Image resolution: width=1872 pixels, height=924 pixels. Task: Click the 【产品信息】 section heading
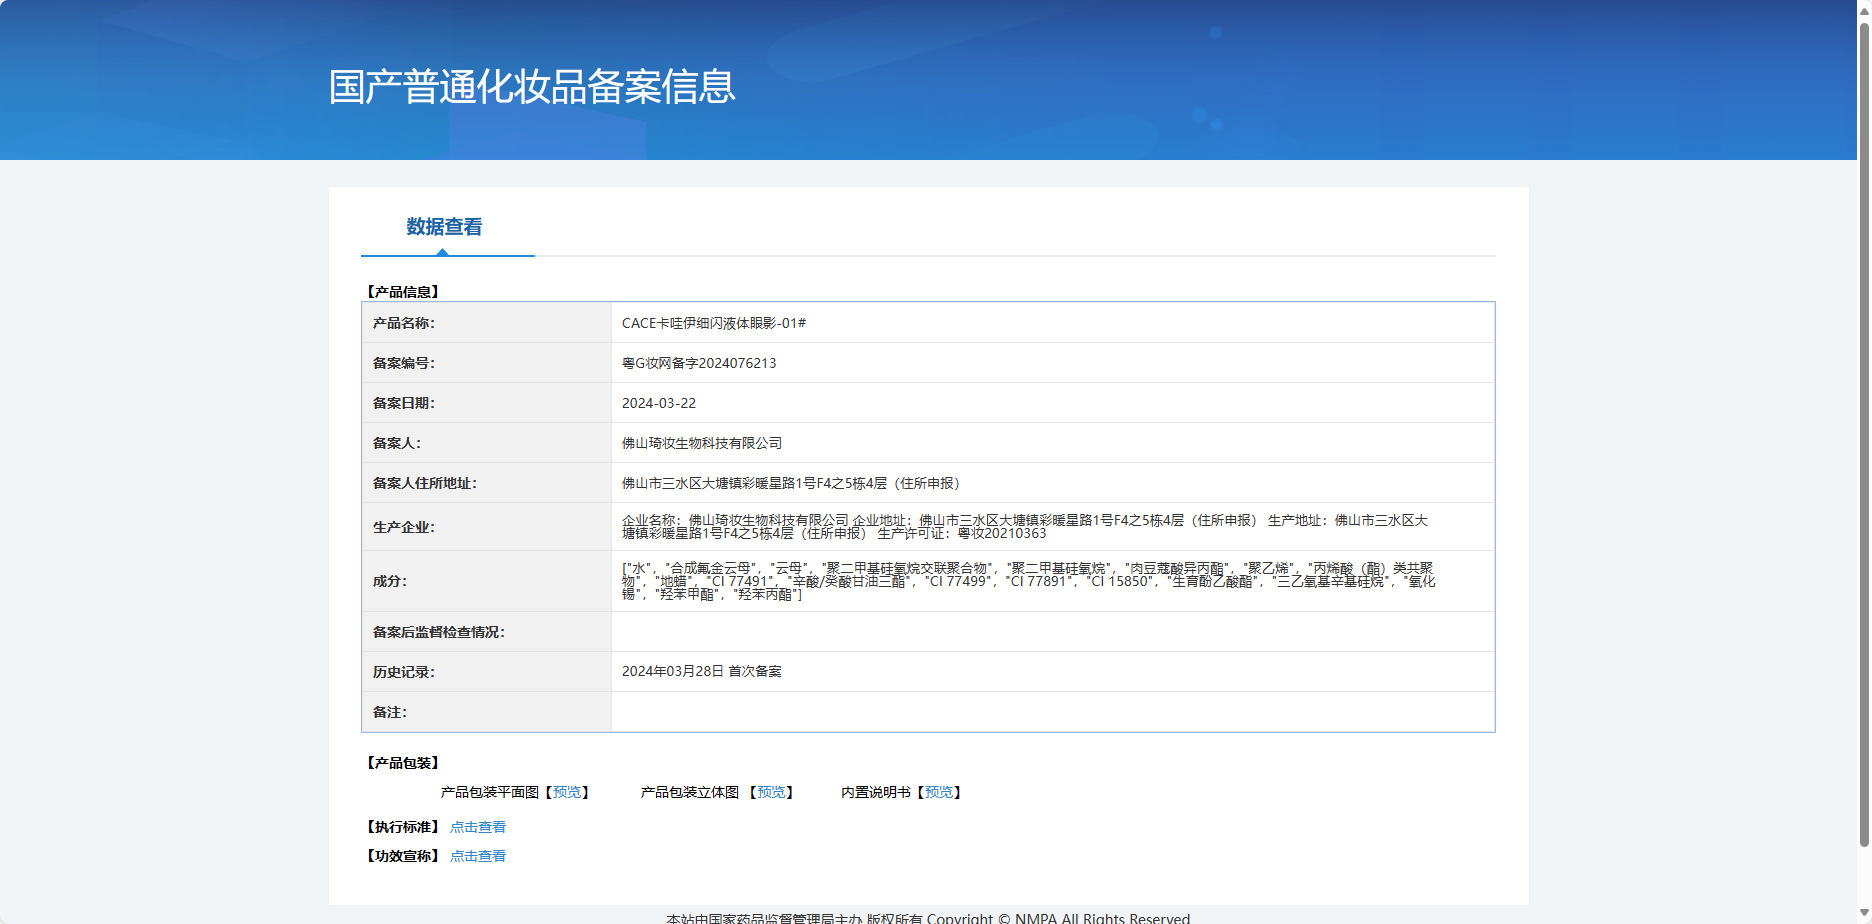(403, 292)
